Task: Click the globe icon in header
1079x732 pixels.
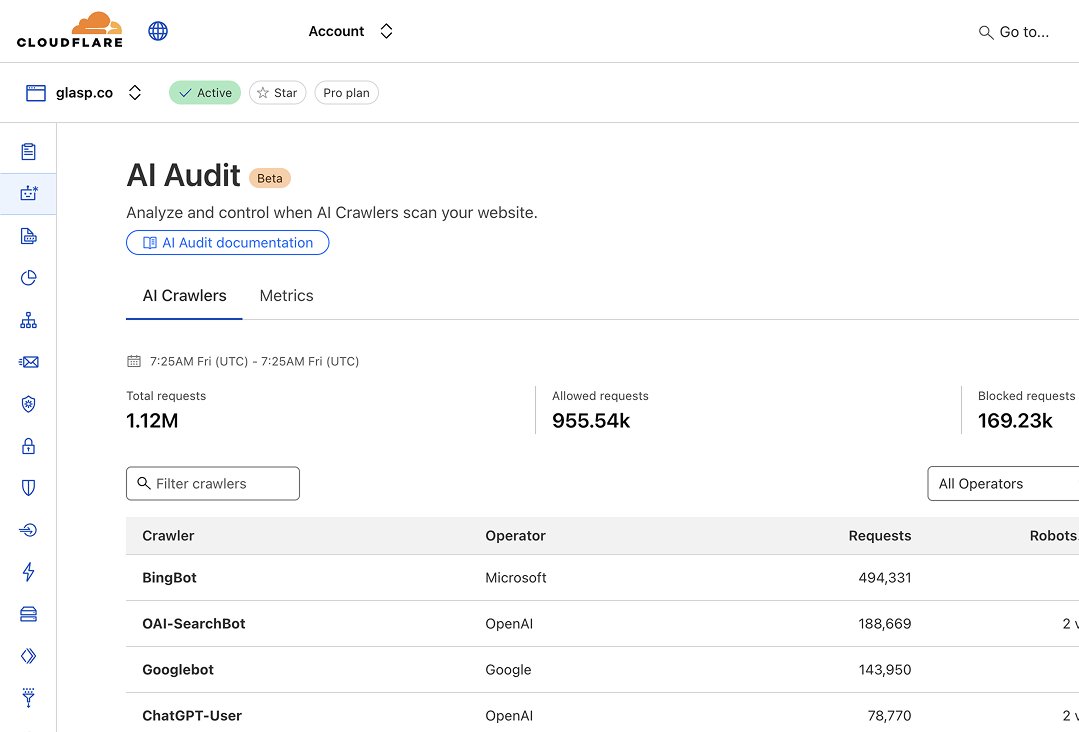Action: click(x=158, y=31)
